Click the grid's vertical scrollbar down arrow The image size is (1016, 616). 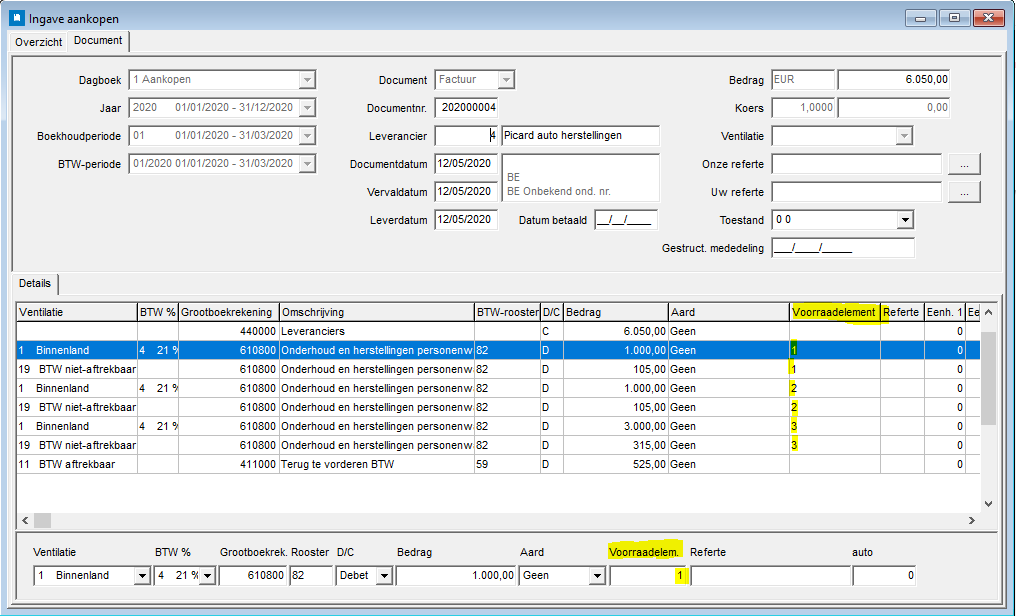(x=989, y=503)
